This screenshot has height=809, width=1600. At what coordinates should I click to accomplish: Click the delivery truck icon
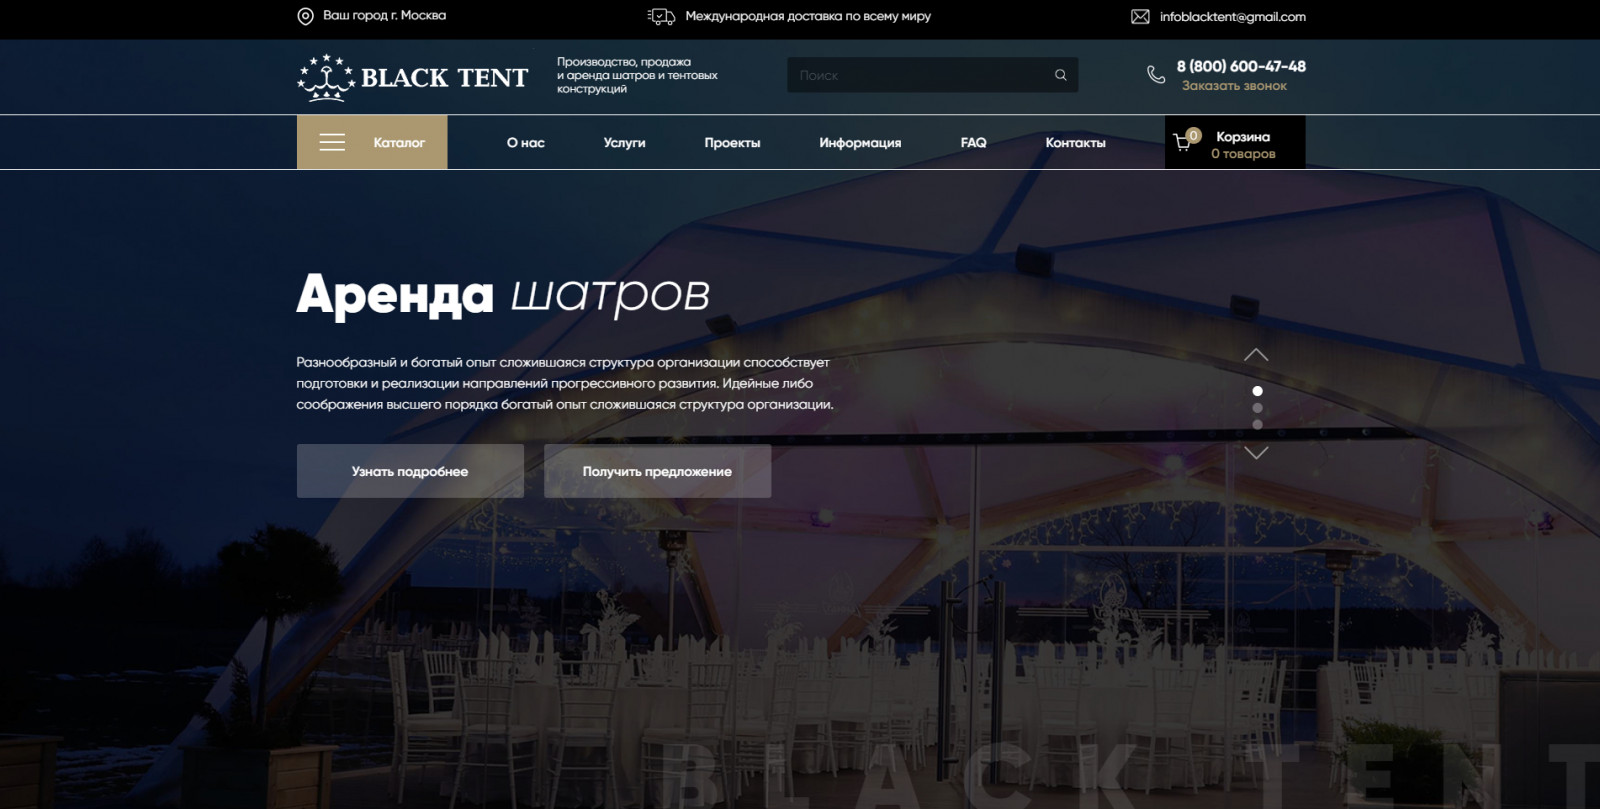tap(661, 16)
